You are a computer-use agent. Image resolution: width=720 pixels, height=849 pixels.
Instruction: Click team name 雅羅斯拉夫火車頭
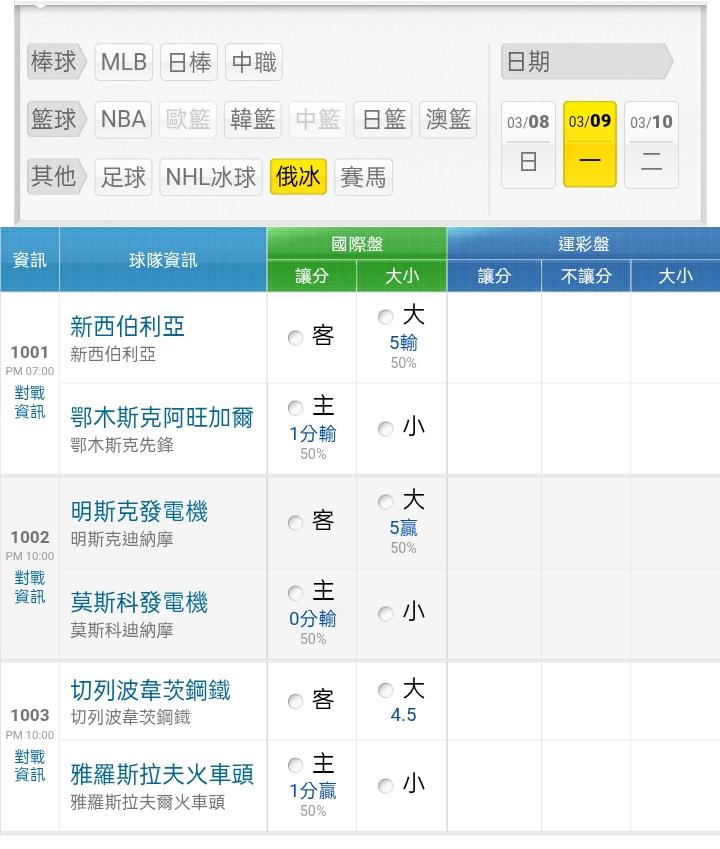(x=162, y=774)
